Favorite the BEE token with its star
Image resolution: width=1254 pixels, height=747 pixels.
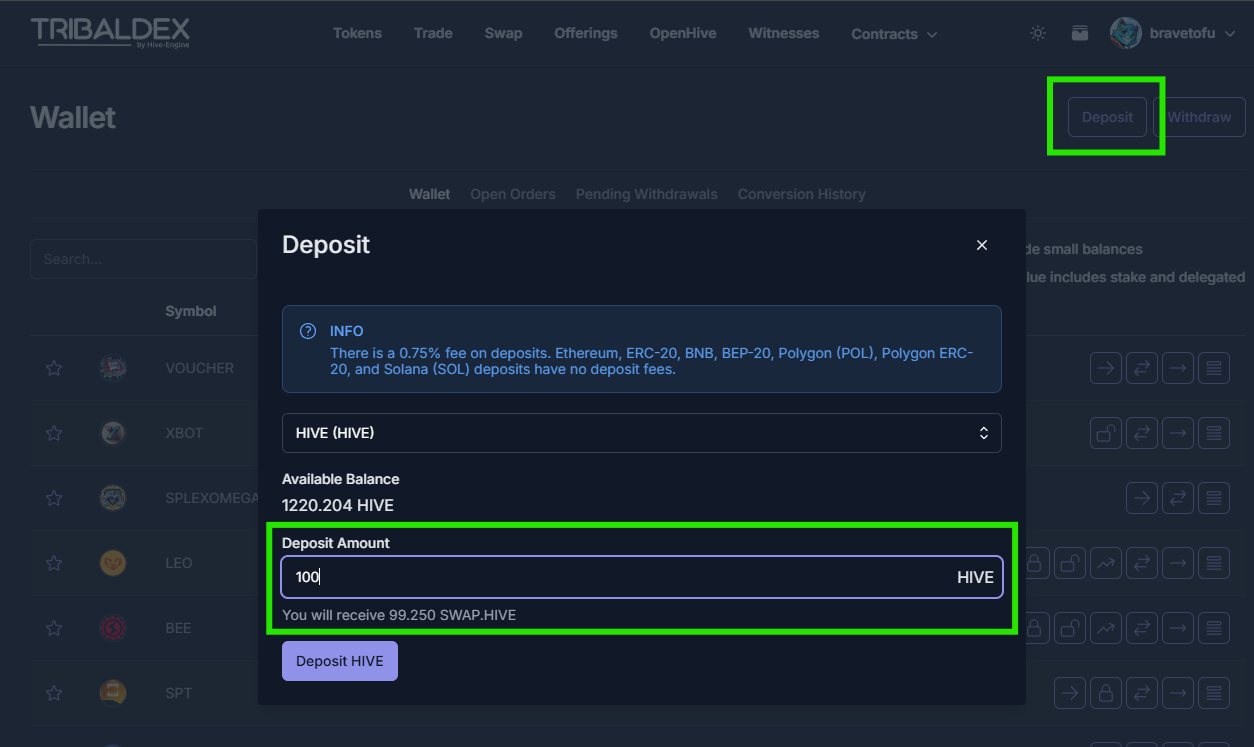point(54,628)
